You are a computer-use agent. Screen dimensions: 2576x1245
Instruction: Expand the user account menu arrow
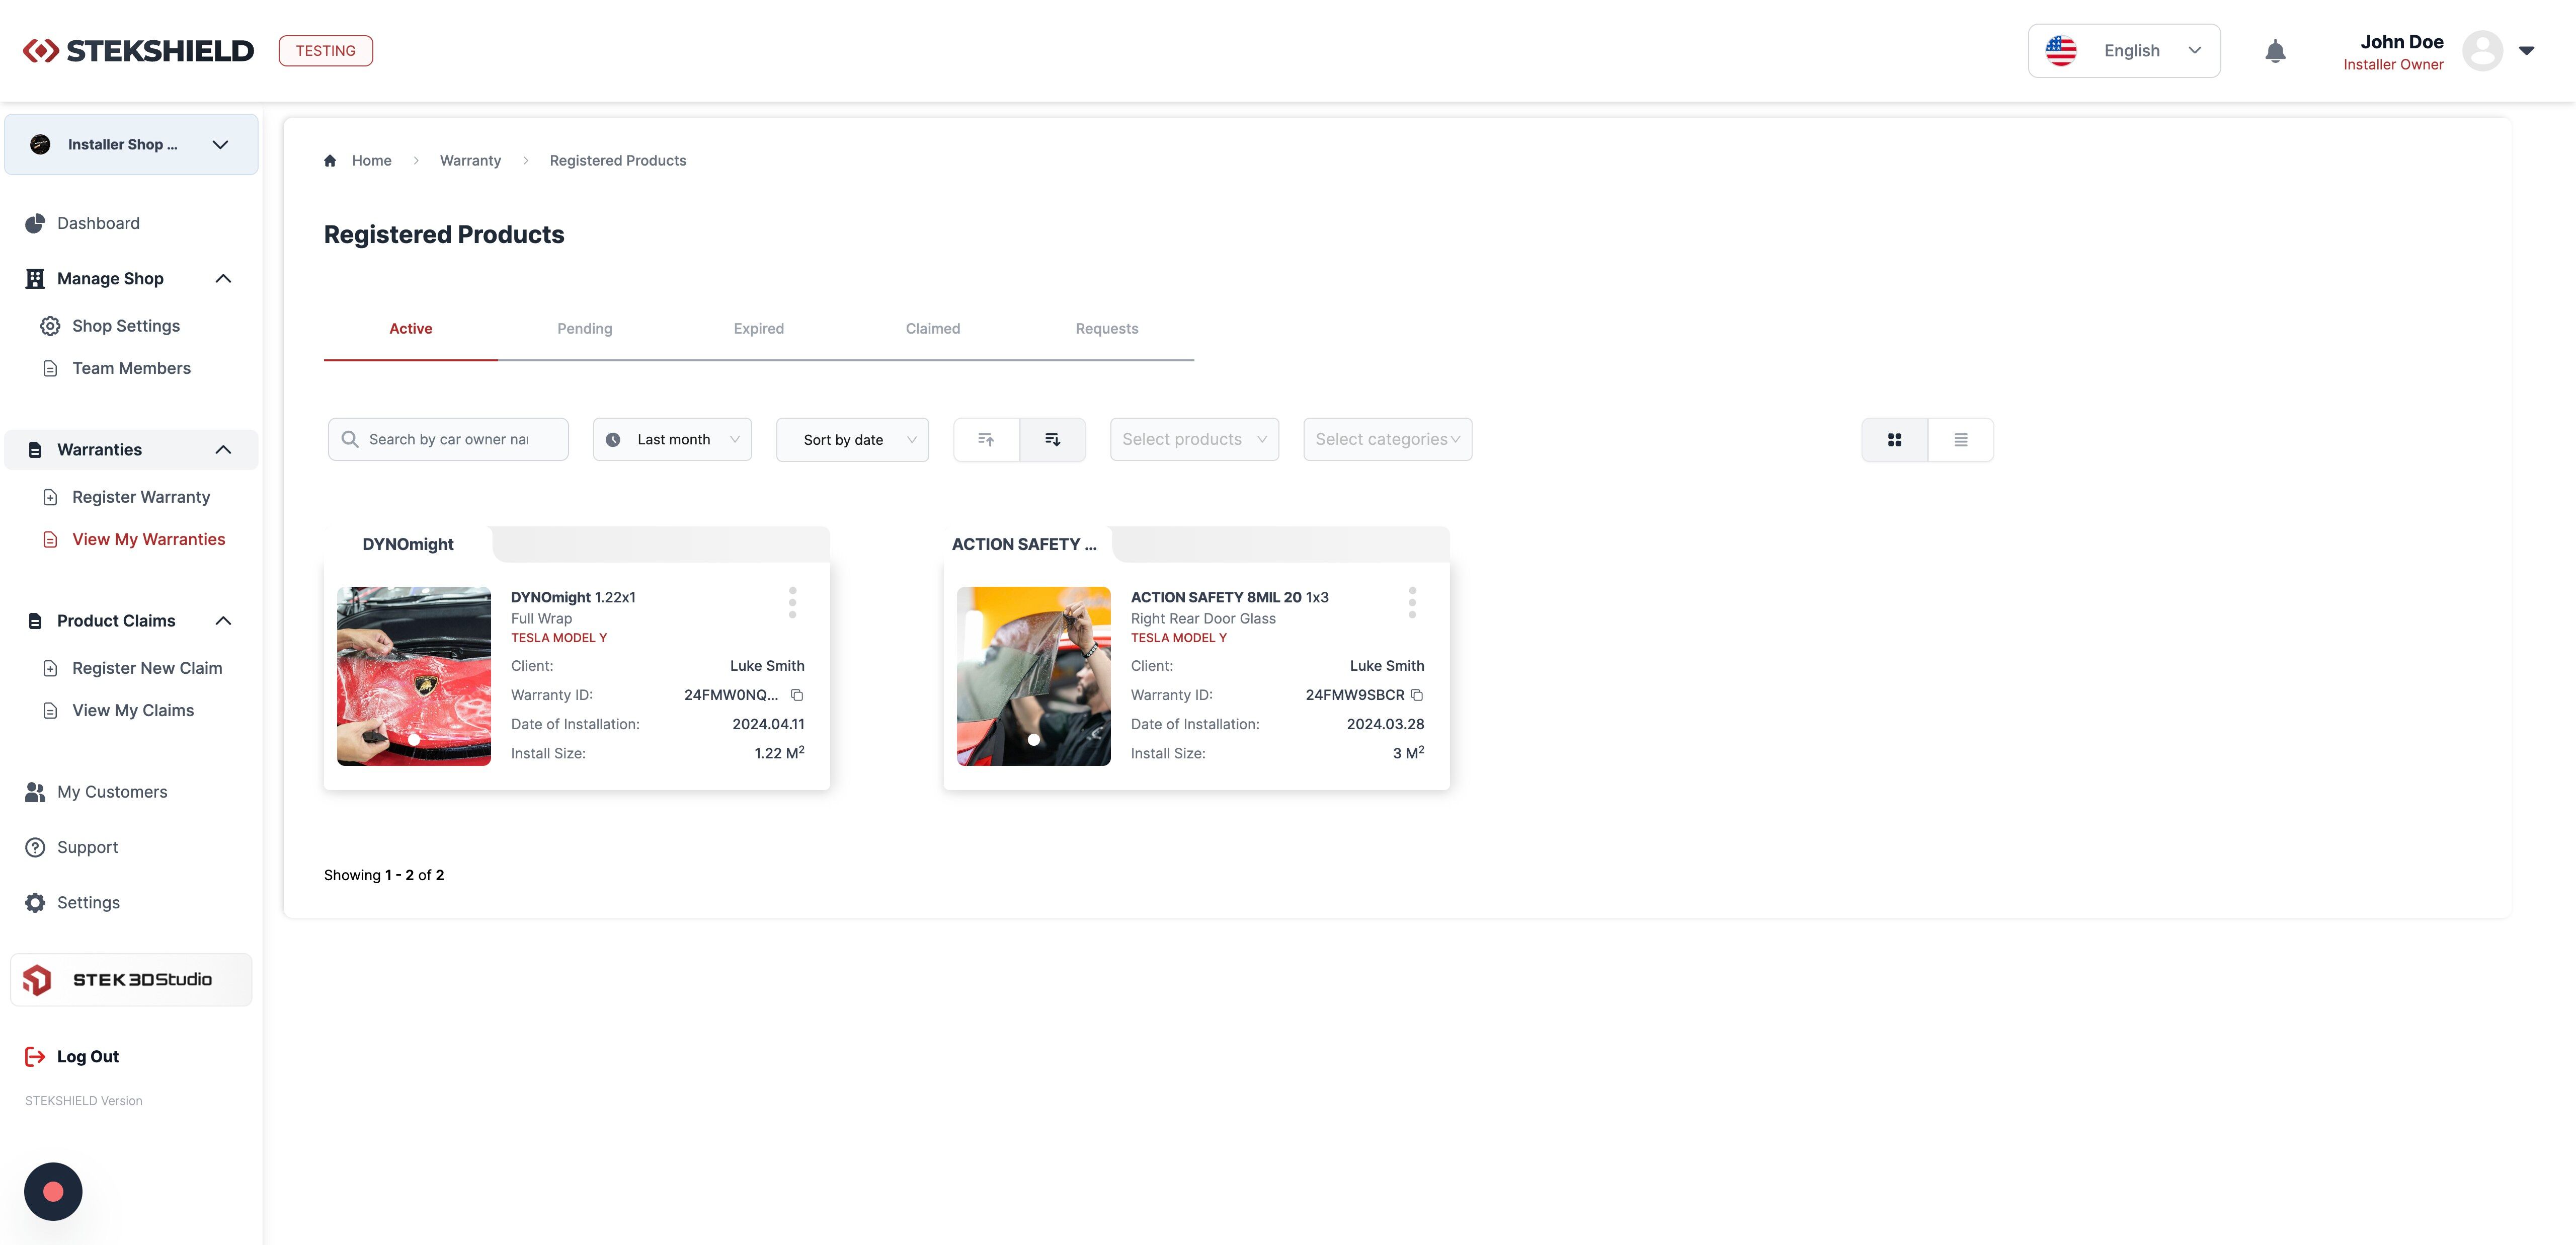[2526, 51]
